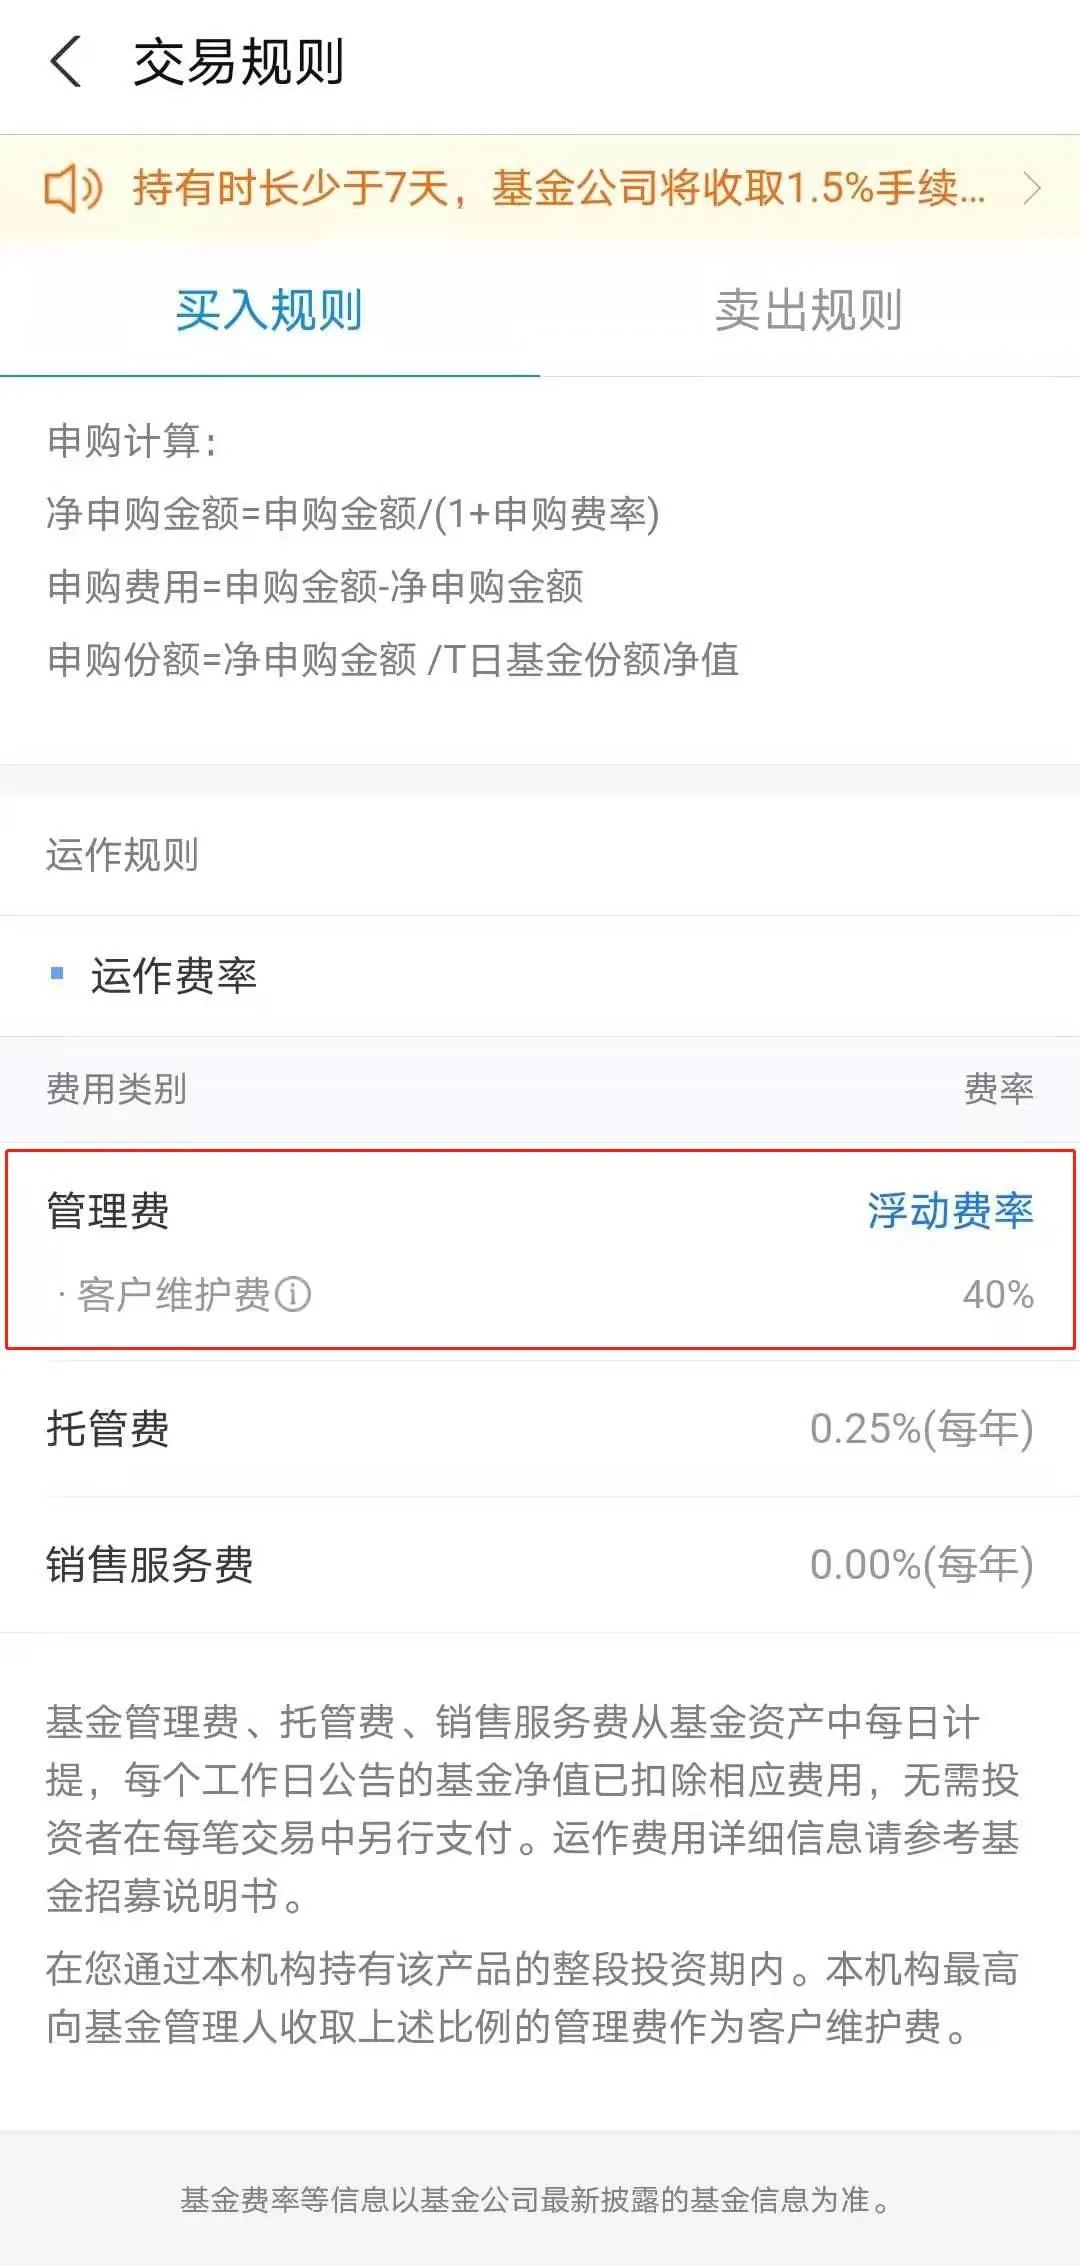Switch to the 卖出规则 tab
Viewport: 1080px width, 2266px height.
809,310
